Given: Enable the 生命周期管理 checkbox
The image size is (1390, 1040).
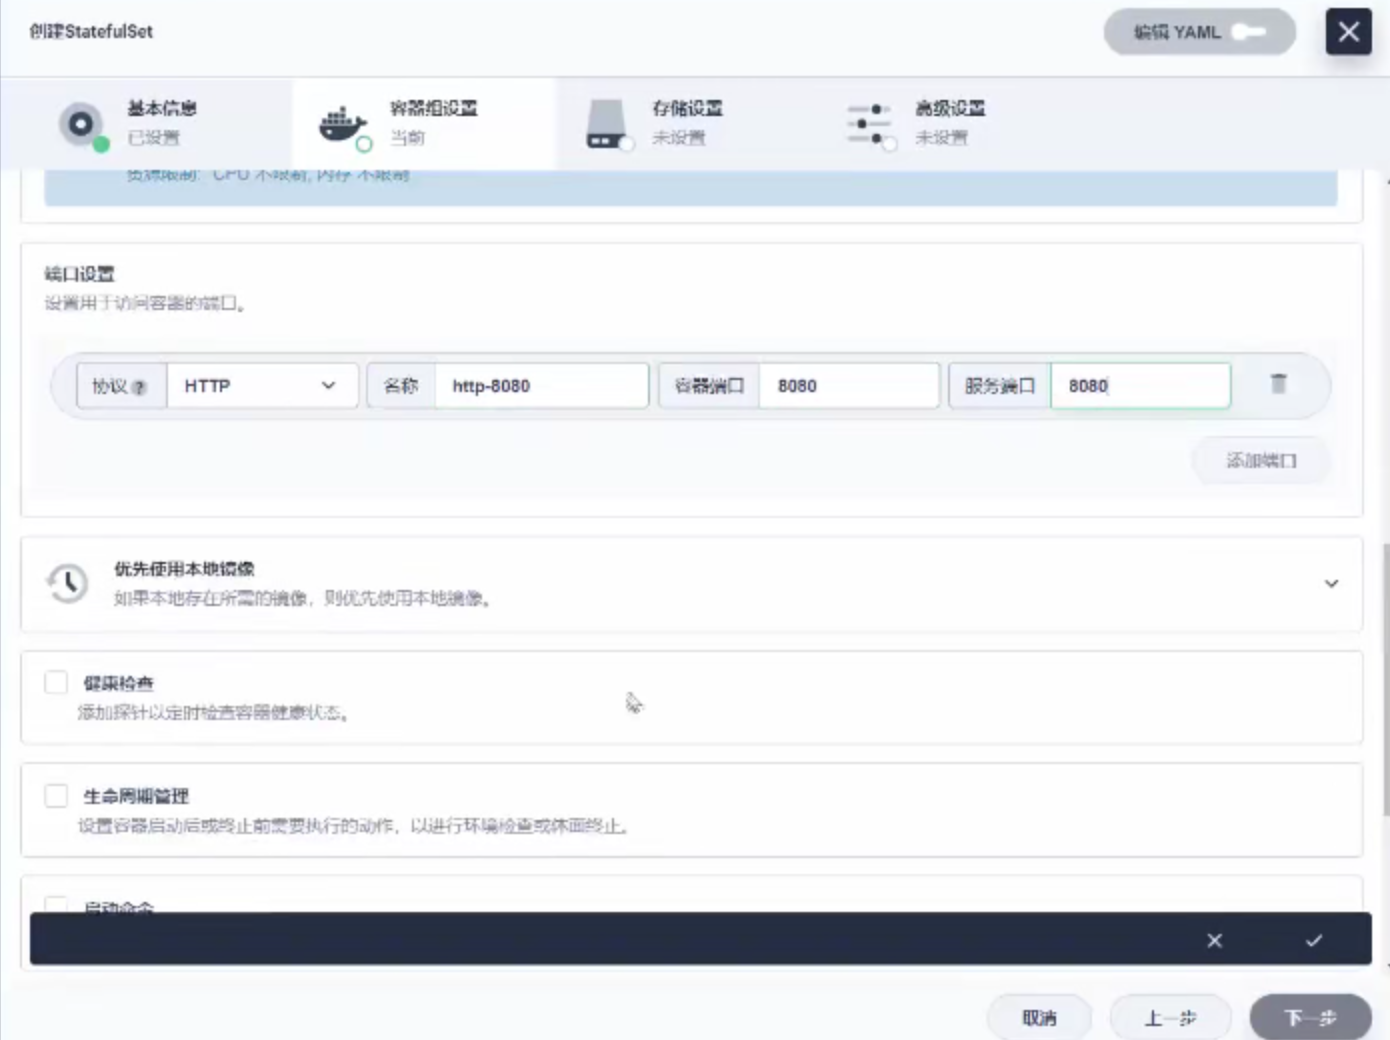Looking at the screenshot, I should (x=56, y=795).
